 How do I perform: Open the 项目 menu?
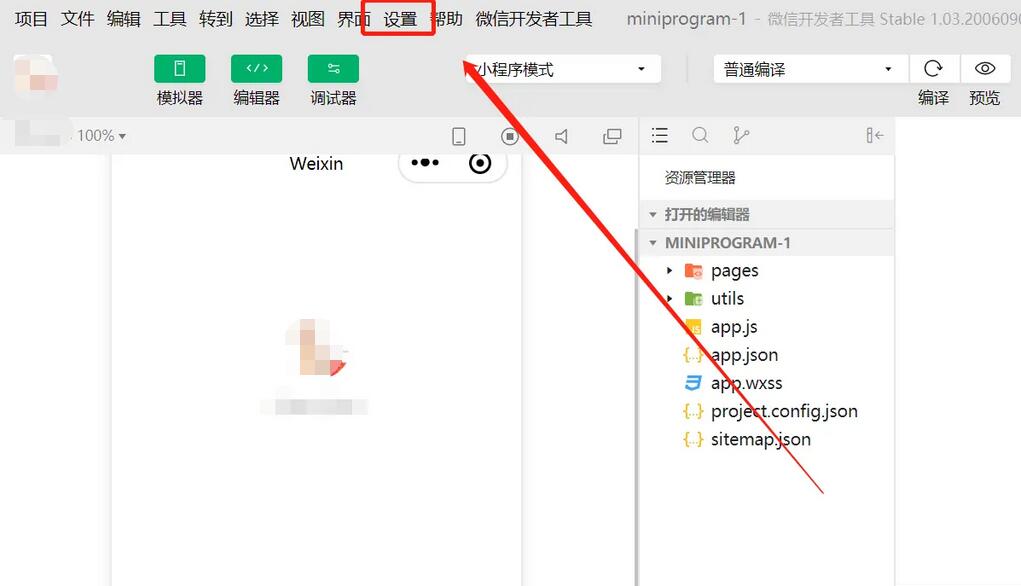coord(31,19)
